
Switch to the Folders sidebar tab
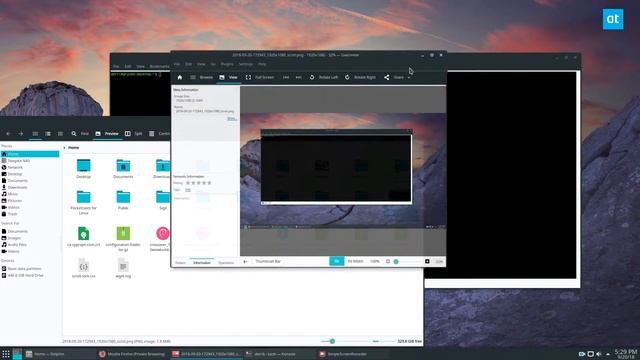click(x=180, y=262)
